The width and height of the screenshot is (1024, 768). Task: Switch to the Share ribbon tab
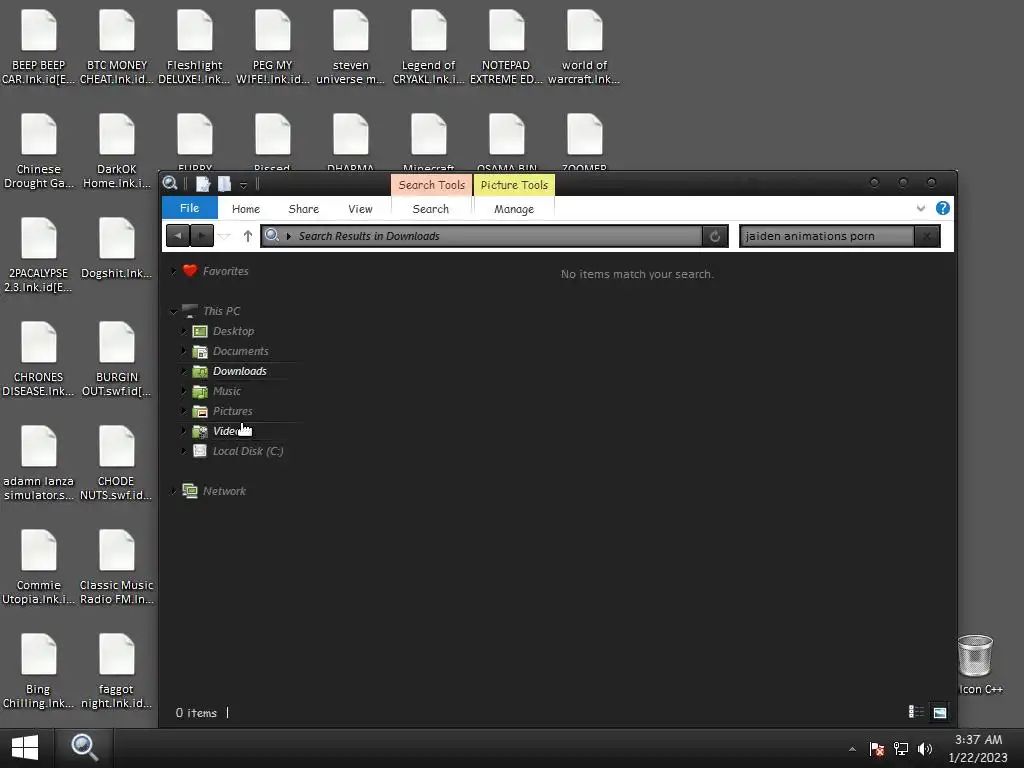[x=304, y=209]
